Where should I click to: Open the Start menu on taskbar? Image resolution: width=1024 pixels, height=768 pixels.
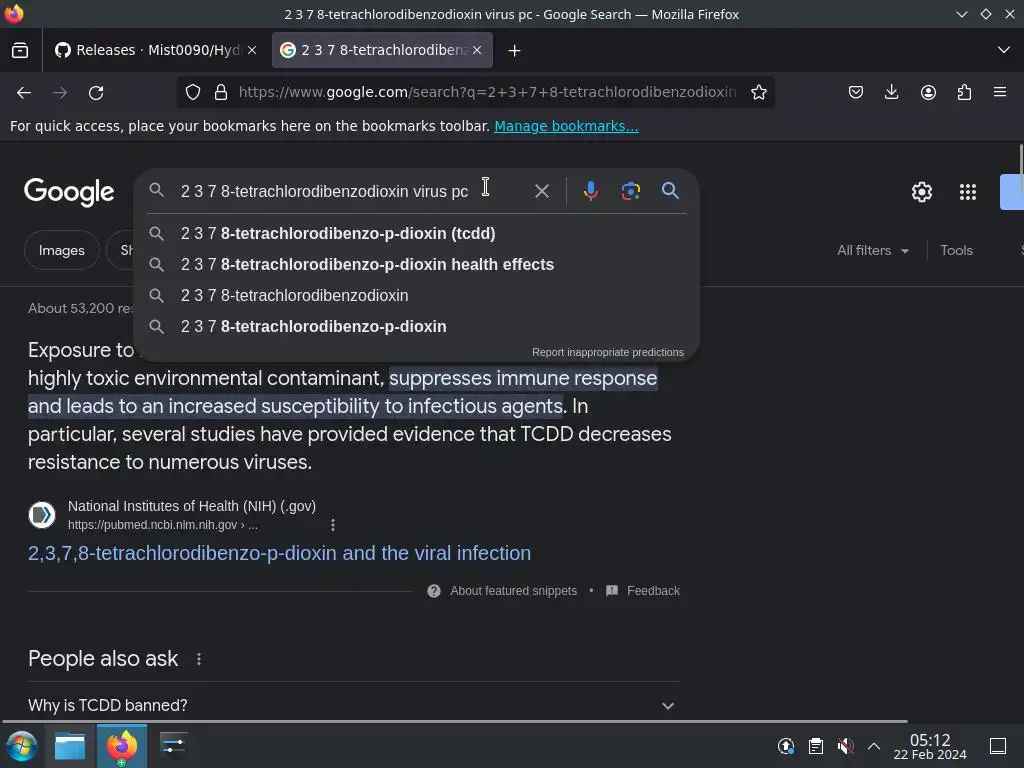click(22, 746)
